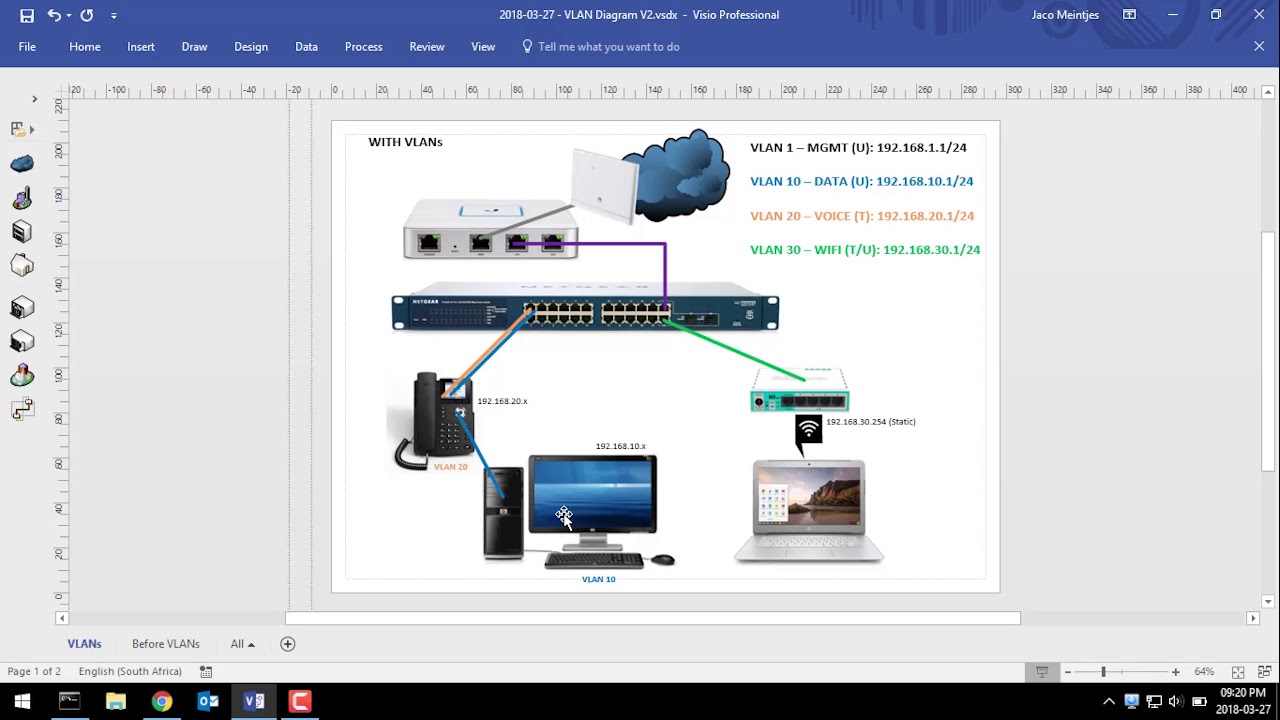The image size is (1280, 720).
Task: Click the lightbulb Tell Me icon
Action: coord(527,46)
